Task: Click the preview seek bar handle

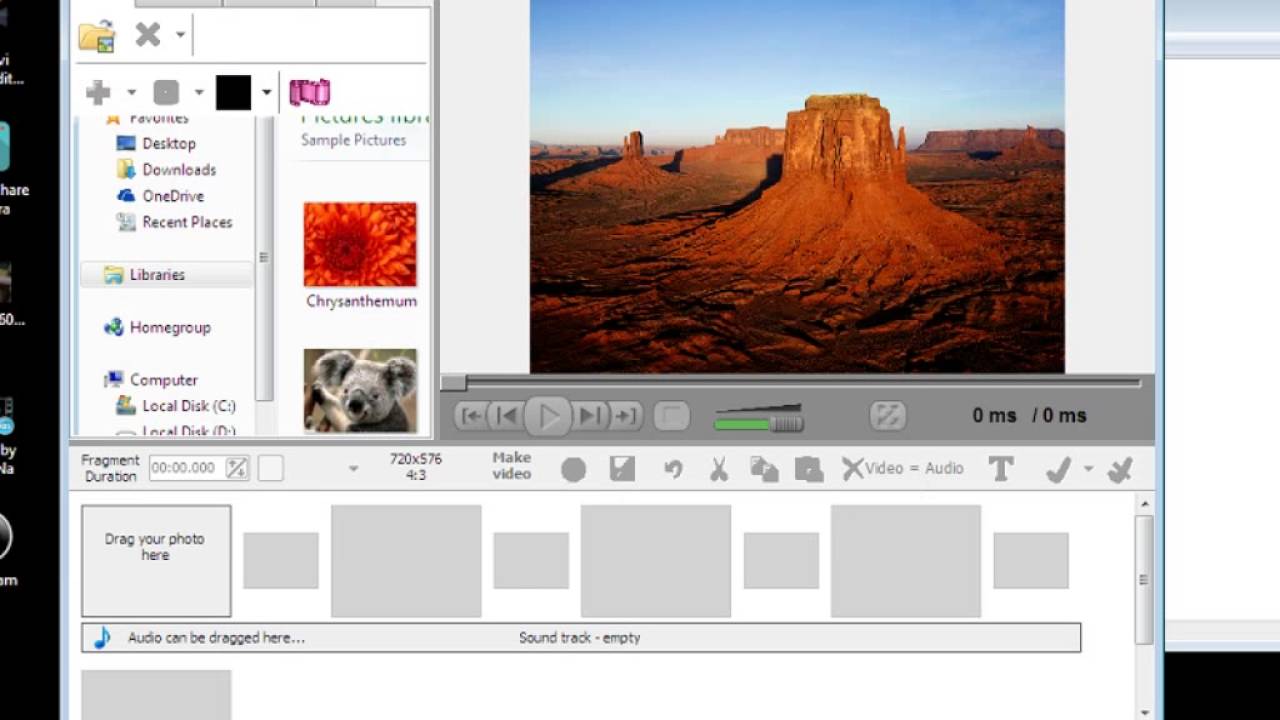Action: click(x=453, y=383)
